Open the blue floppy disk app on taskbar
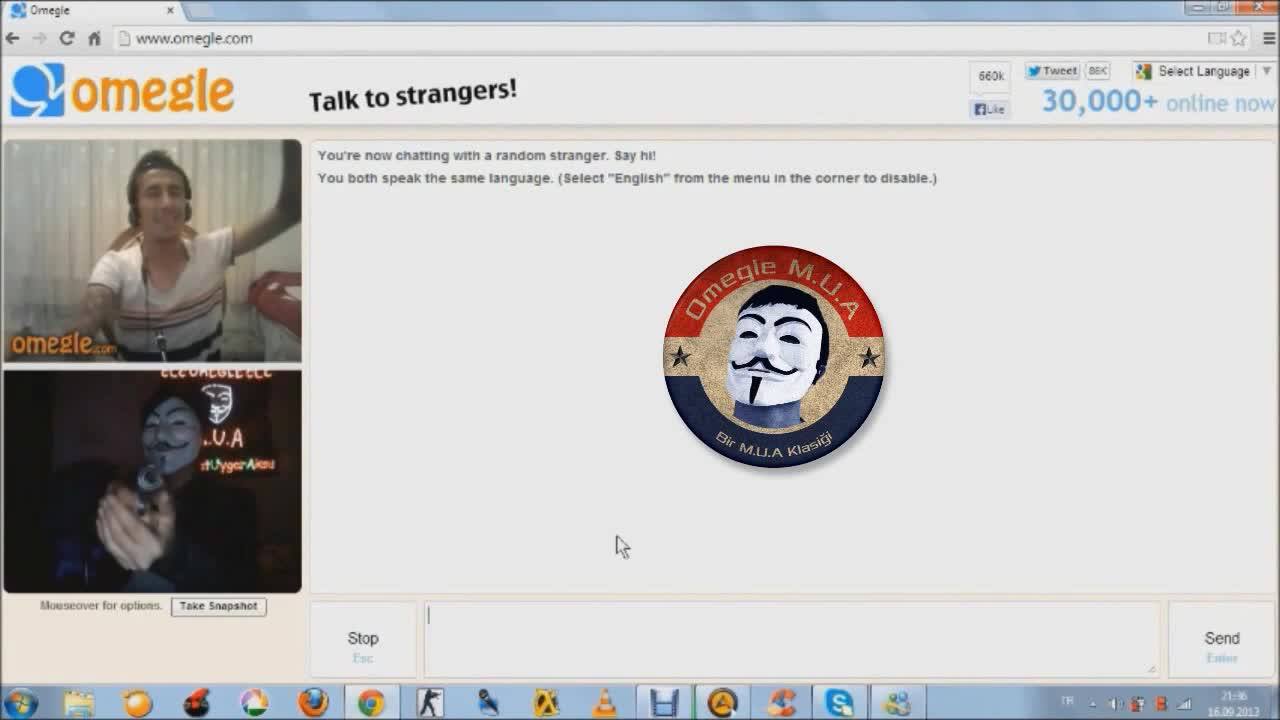Viewport: 1280px width, 720px height. tap(664, 703)
